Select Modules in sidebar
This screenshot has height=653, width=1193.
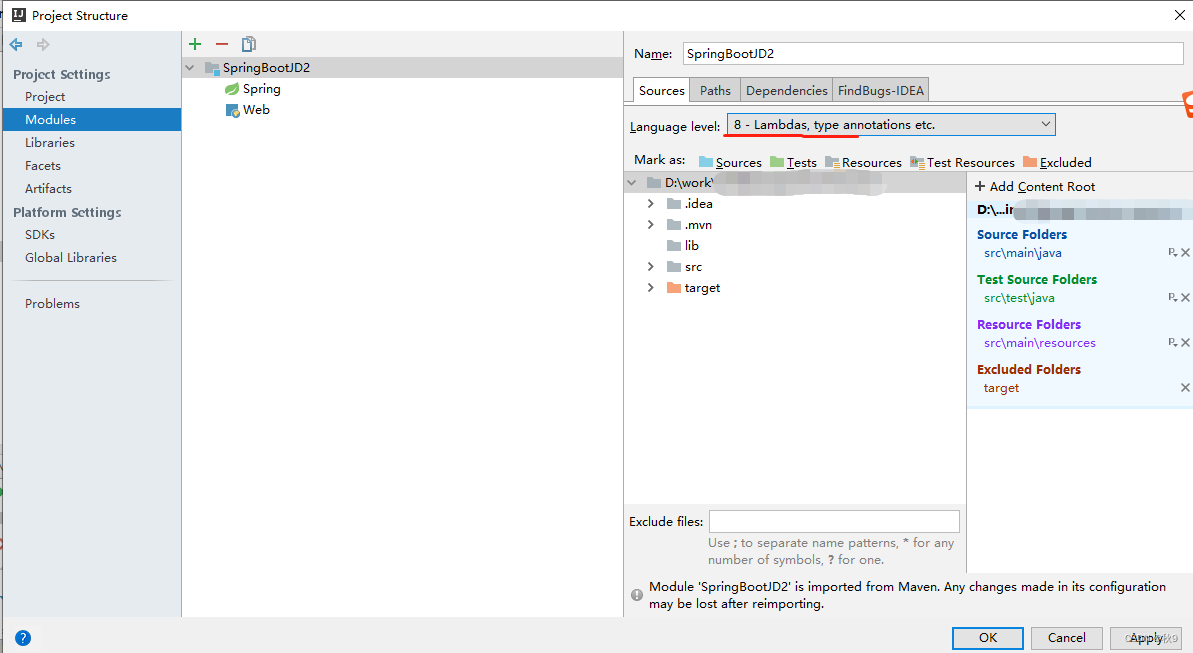[x=92, y=119]
